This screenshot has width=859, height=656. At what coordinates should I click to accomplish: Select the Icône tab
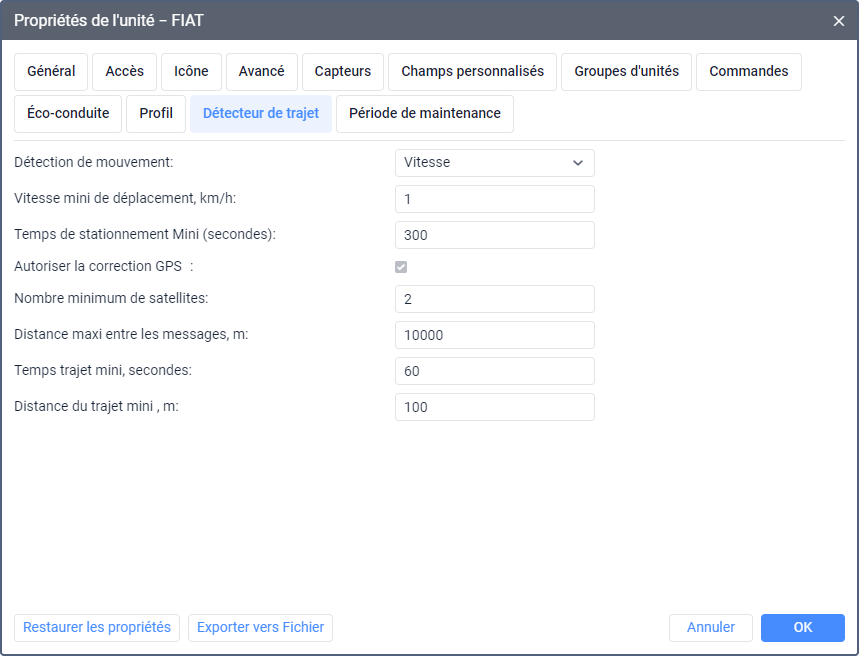tap(191, 72)
